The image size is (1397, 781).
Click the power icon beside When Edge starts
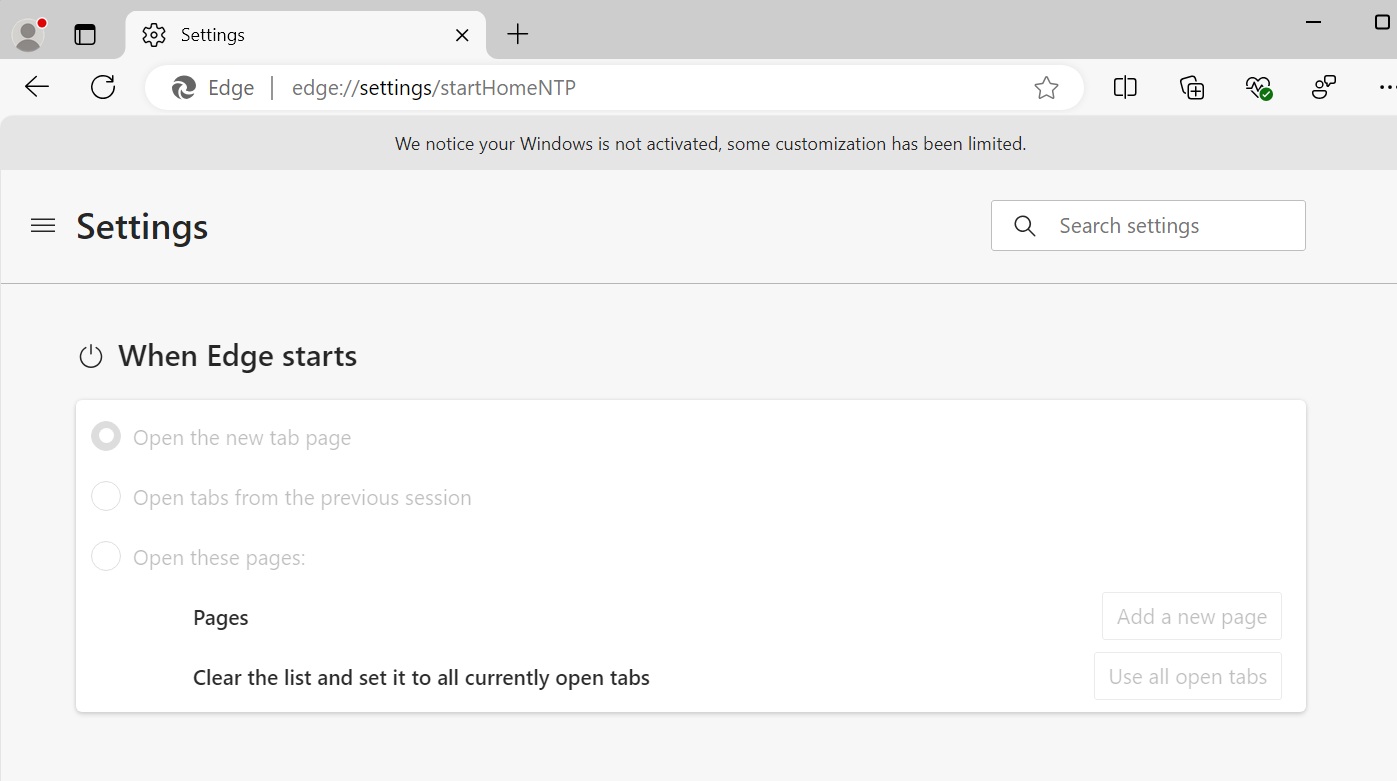coord(90,355)
